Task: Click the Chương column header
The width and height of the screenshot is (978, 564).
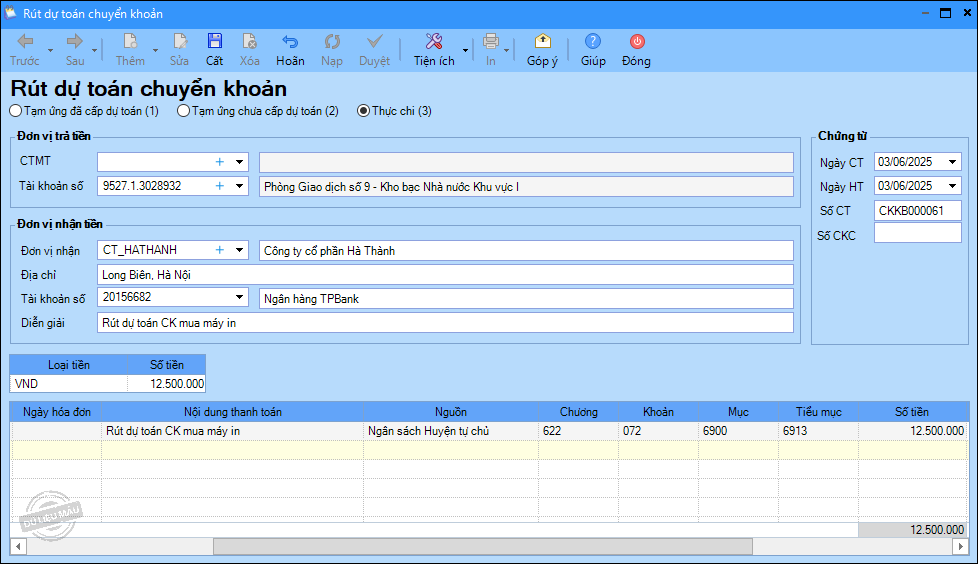Action: click(578, 412)
